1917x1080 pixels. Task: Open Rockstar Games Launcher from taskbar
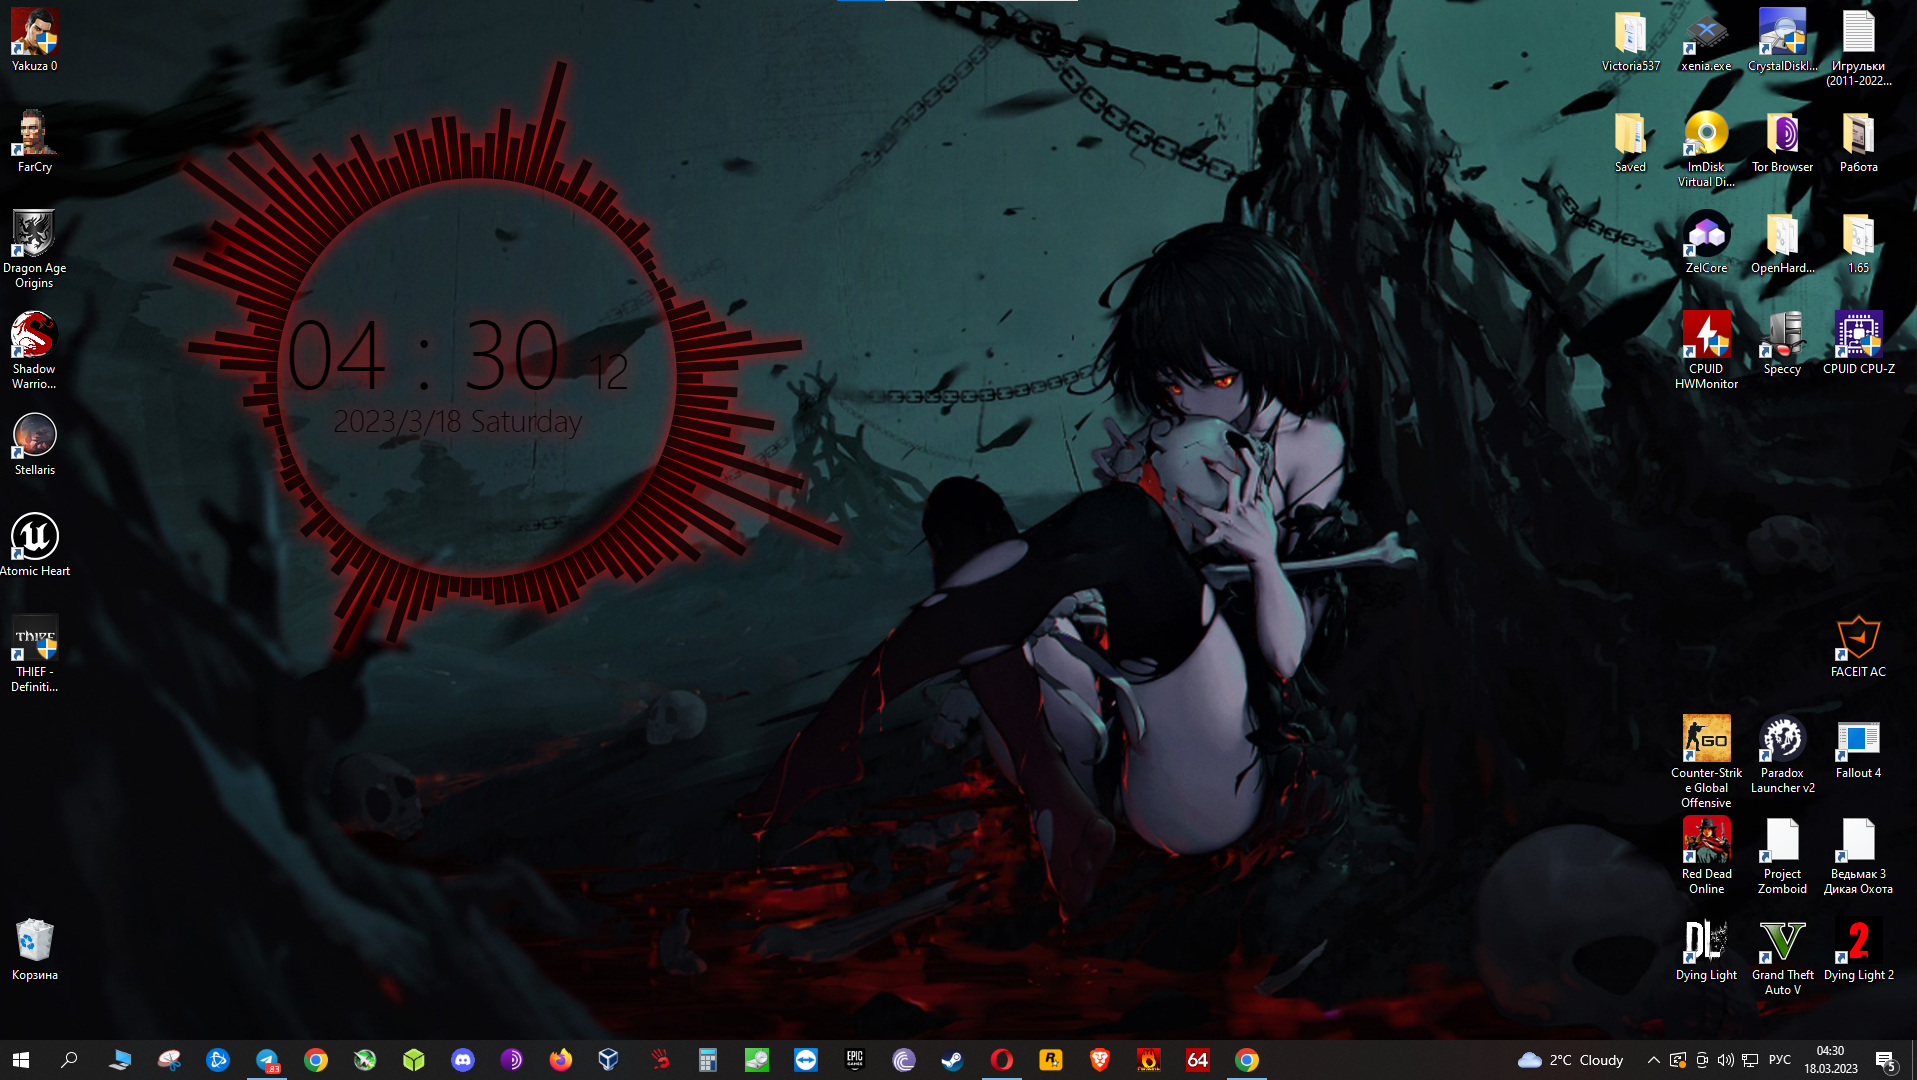[x=1051, y=1060]
